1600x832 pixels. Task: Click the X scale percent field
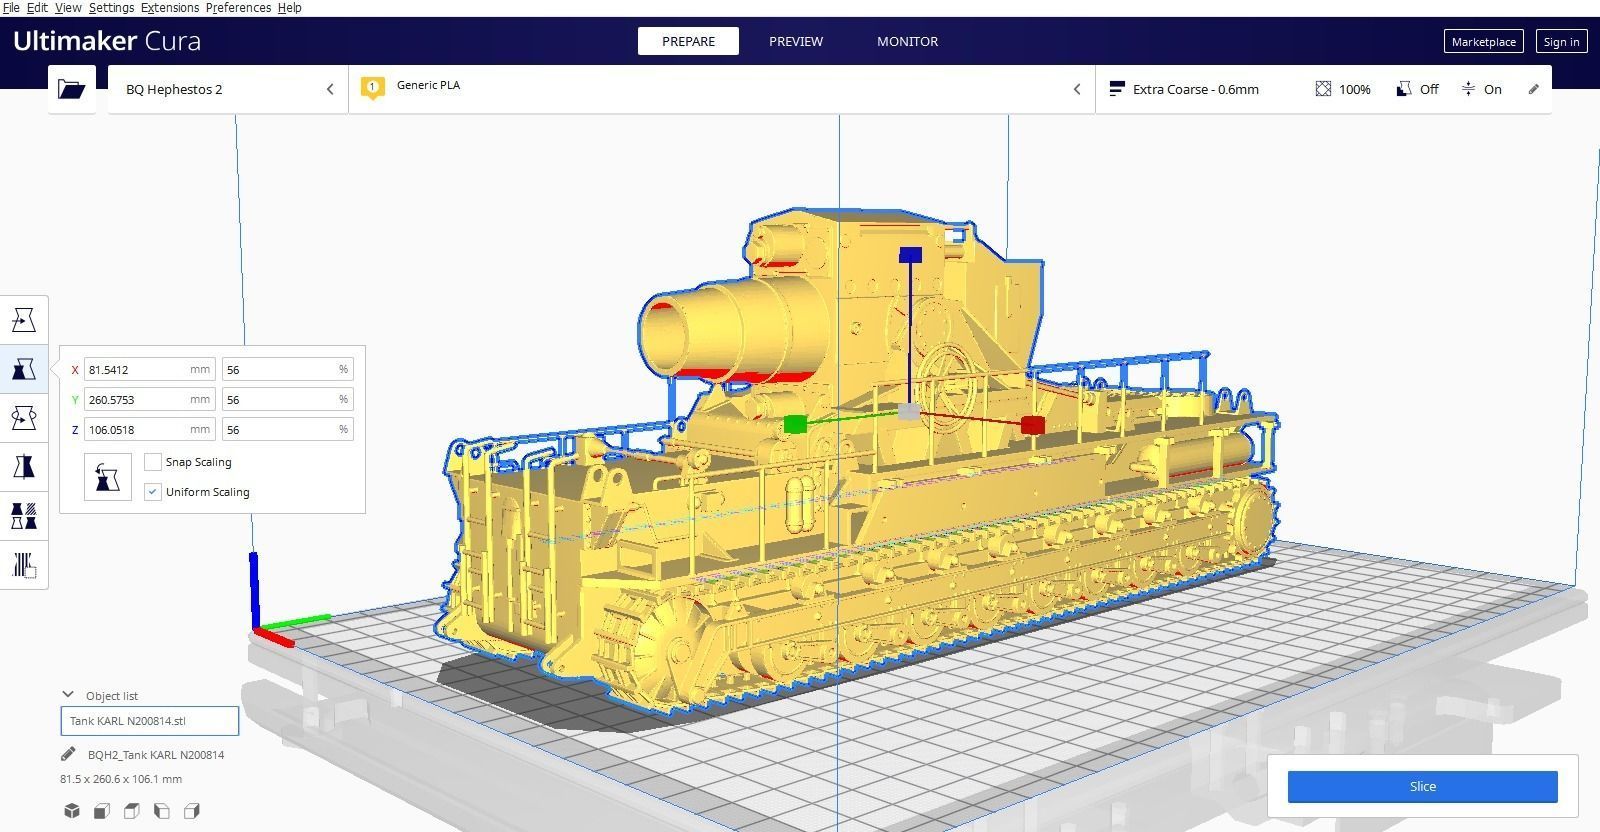pos(288,369)
